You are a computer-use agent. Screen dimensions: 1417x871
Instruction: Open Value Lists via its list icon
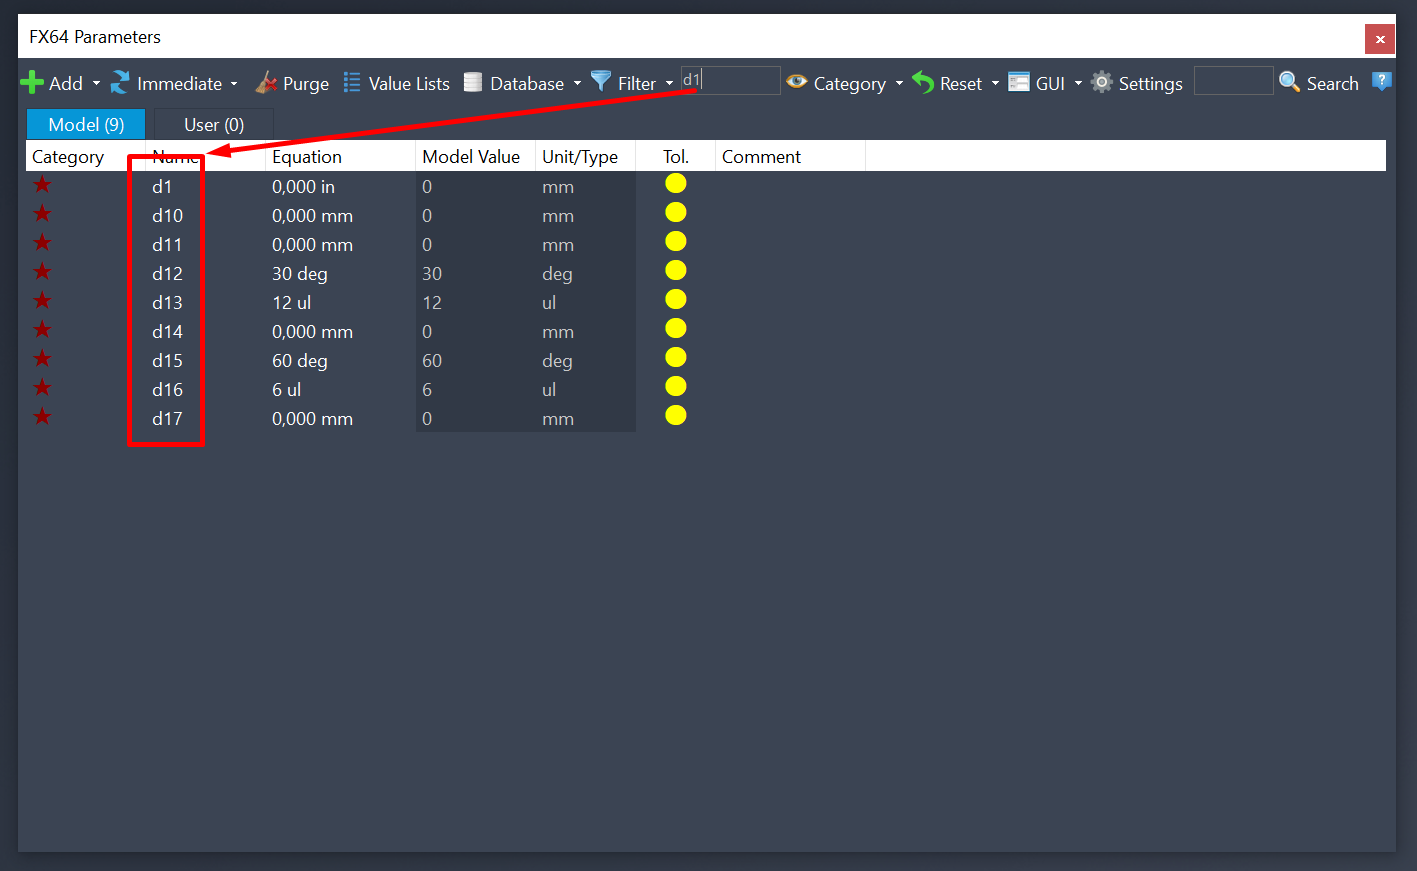[352, 82]
